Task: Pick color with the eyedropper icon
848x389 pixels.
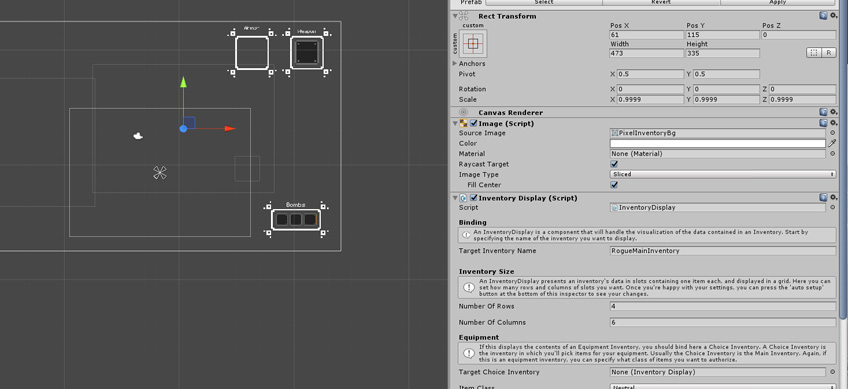Action: (x=832, y=143)
